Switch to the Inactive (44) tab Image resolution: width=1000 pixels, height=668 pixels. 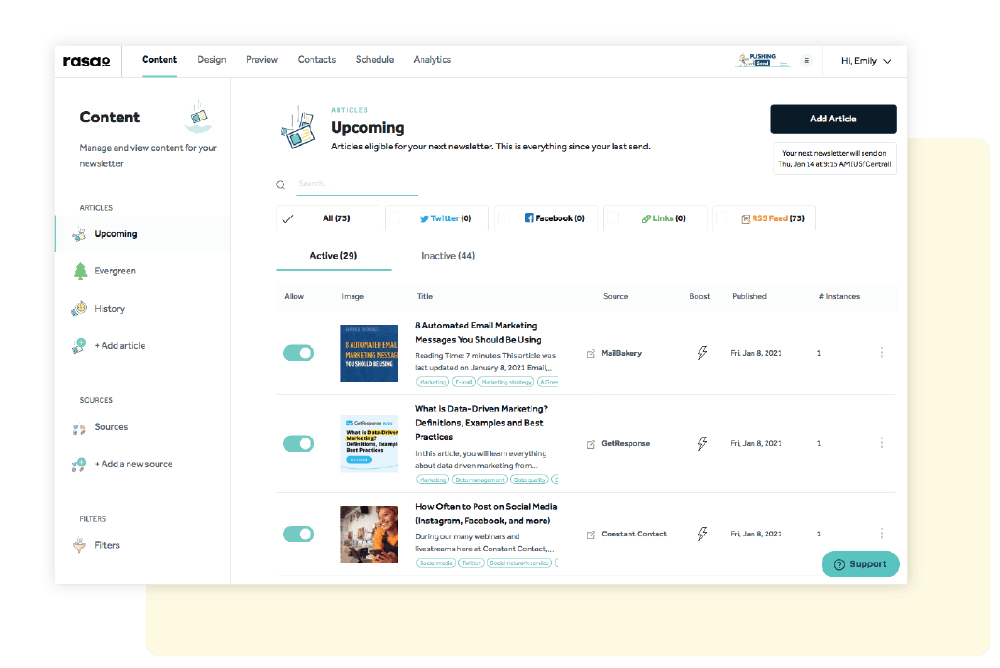pyautogui.click(x=448, y=256)
